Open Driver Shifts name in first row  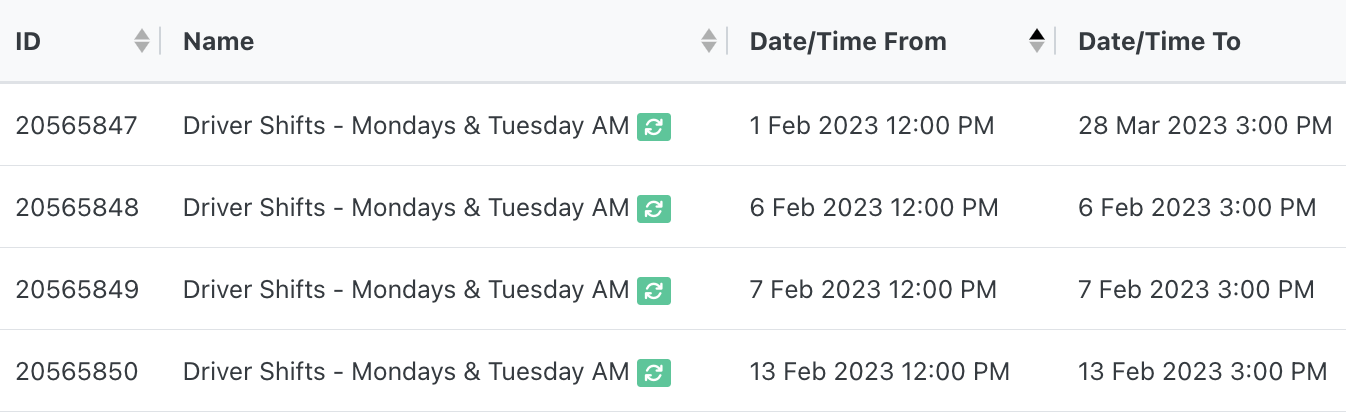tap(406, 126)
